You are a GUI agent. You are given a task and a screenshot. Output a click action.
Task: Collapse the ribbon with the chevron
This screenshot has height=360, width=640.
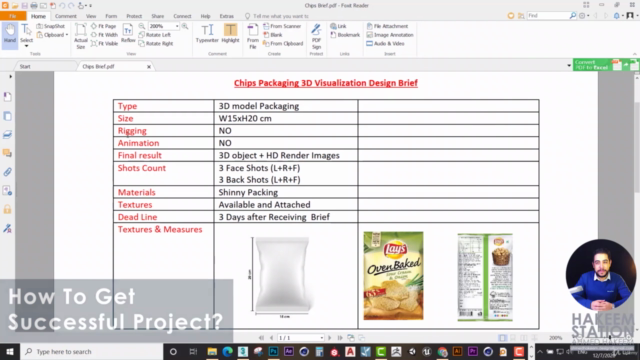coord(635,54)
